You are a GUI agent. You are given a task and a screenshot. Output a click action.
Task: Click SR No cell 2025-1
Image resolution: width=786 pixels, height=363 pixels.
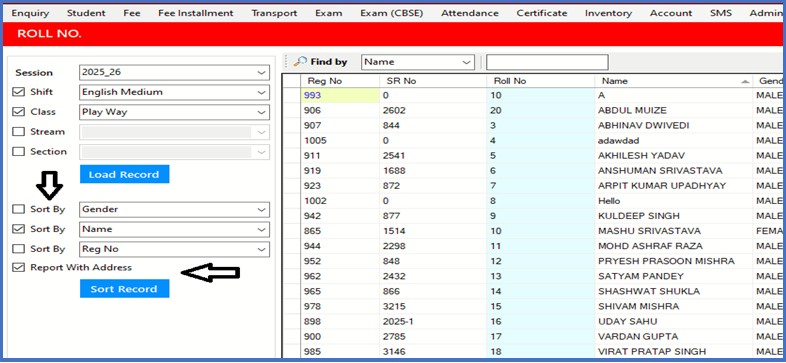(x=433, y=321)
